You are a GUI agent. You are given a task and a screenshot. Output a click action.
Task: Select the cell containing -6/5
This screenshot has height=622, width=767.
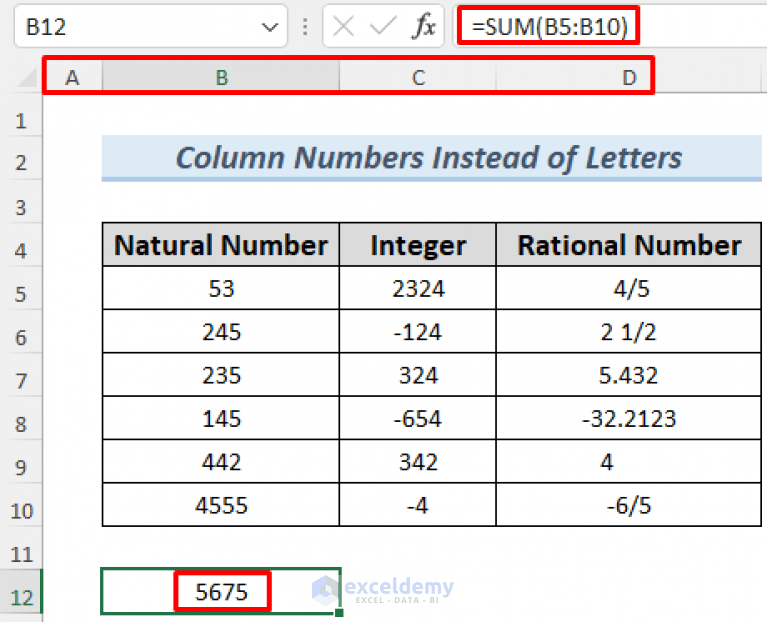pyautogui.click(x=629, y=505)
